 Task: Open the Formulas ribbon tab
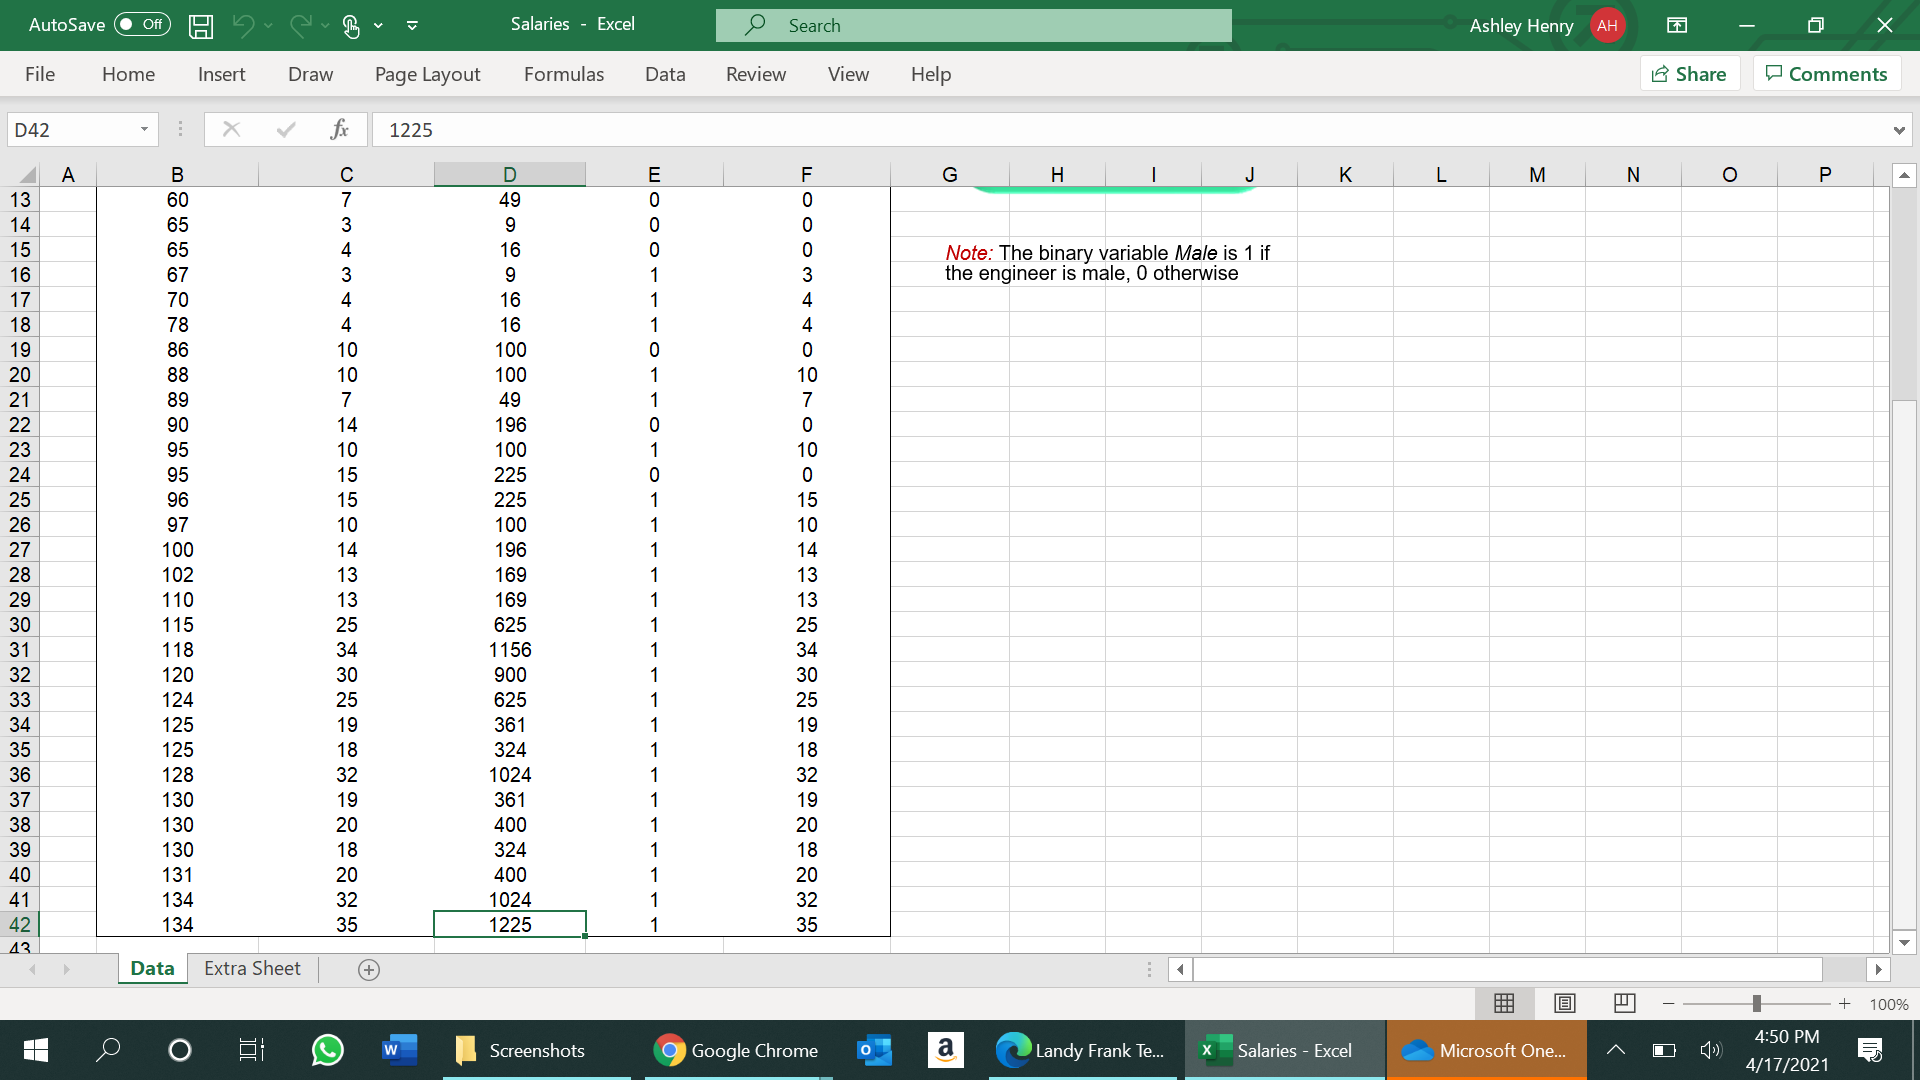(563, 74)
